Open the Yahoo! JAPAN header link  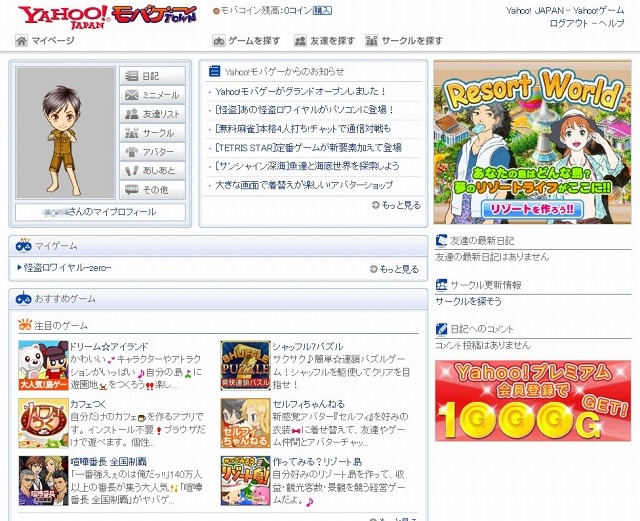pyautogui.click(x=535, y=11)
